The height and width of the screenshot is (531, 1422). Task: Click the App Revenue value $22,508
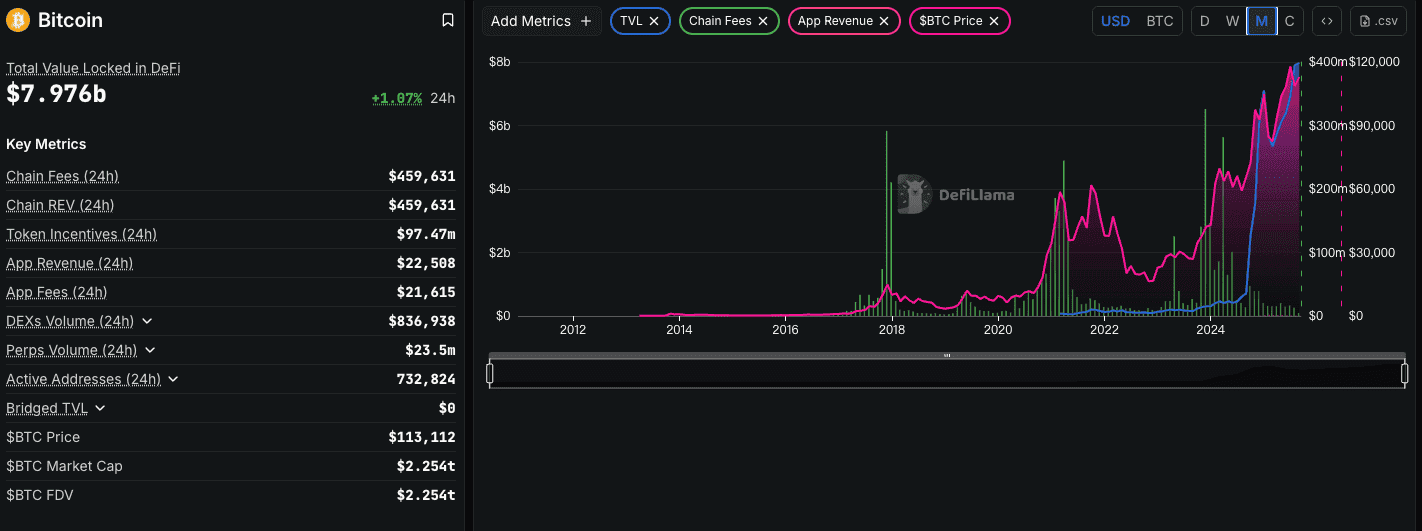(x=426, y=263)
